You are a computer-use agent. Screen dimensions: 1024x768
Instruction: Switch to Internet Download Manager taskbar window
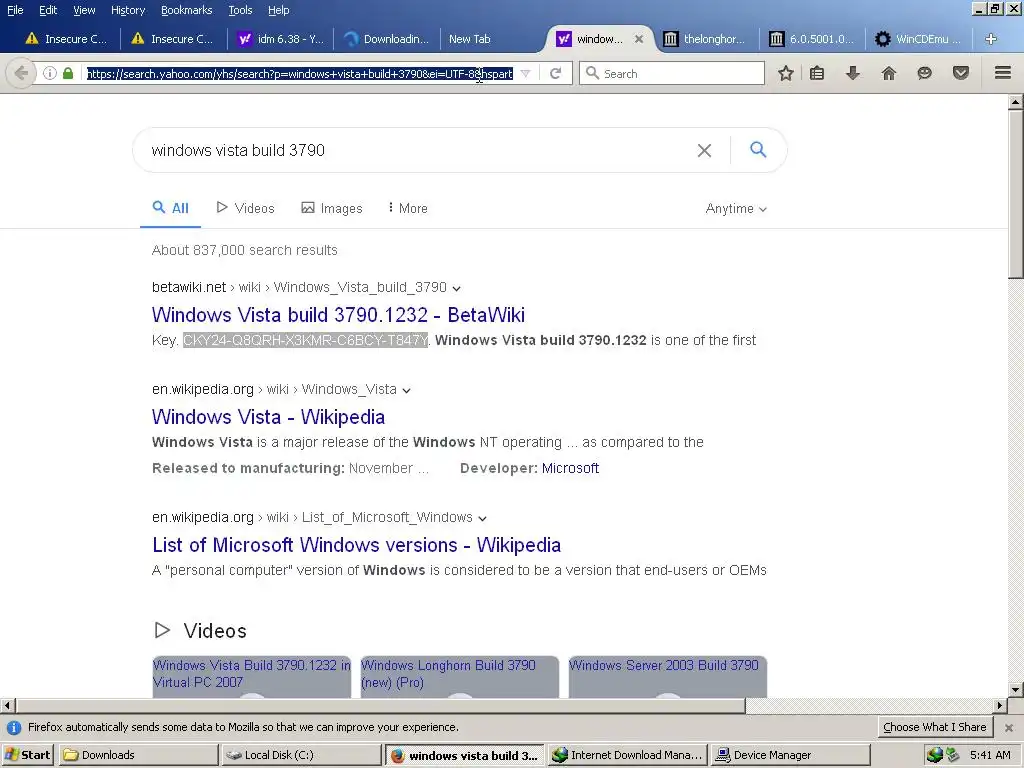coord(626,755)
